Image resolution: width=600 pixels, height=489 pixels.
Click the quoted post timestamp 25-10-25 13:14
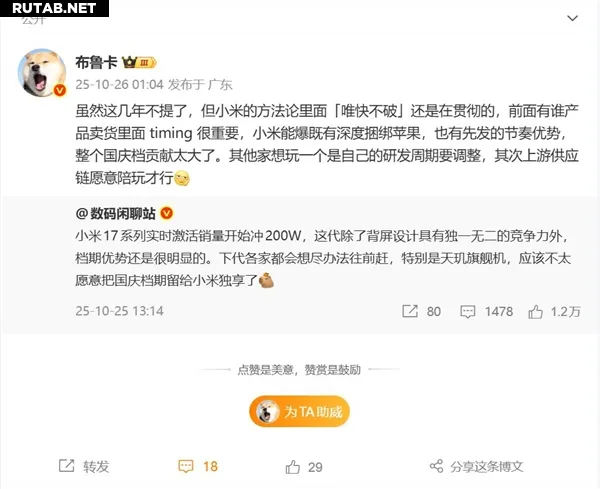click(119, 311)
